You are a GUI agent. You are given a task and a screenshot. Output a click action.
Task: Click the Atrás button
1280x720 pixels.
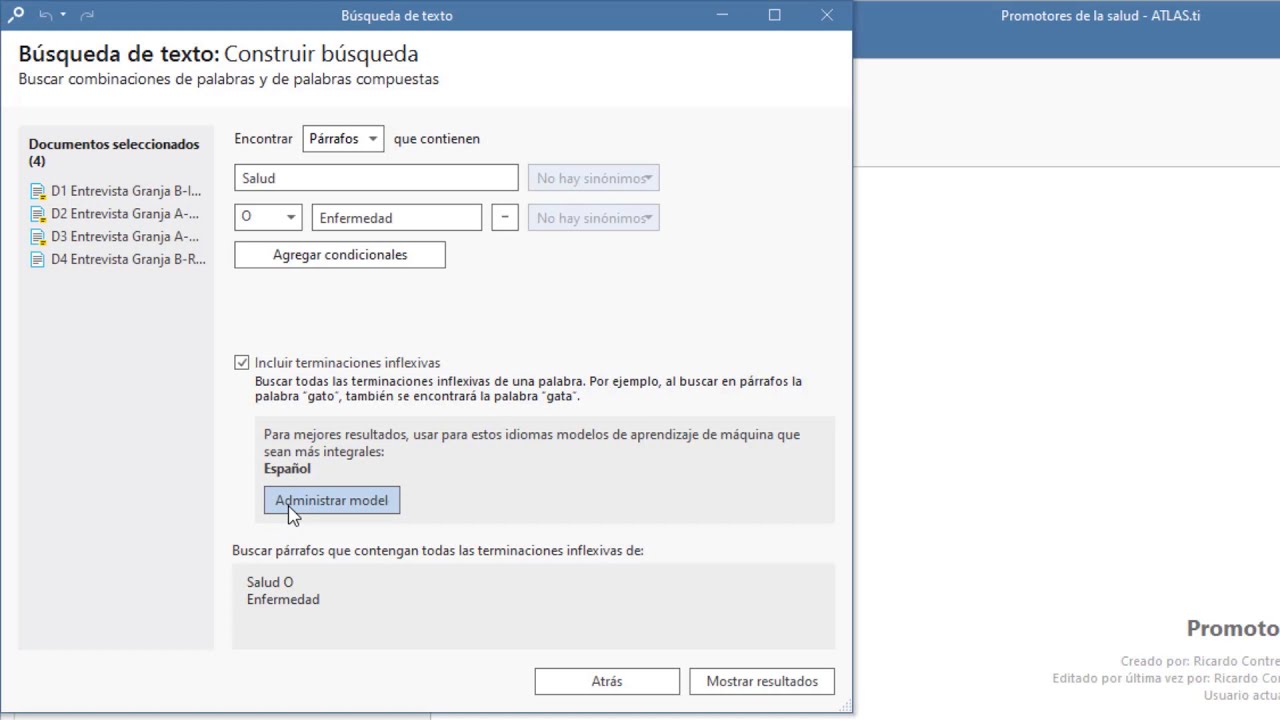point(607,681)
